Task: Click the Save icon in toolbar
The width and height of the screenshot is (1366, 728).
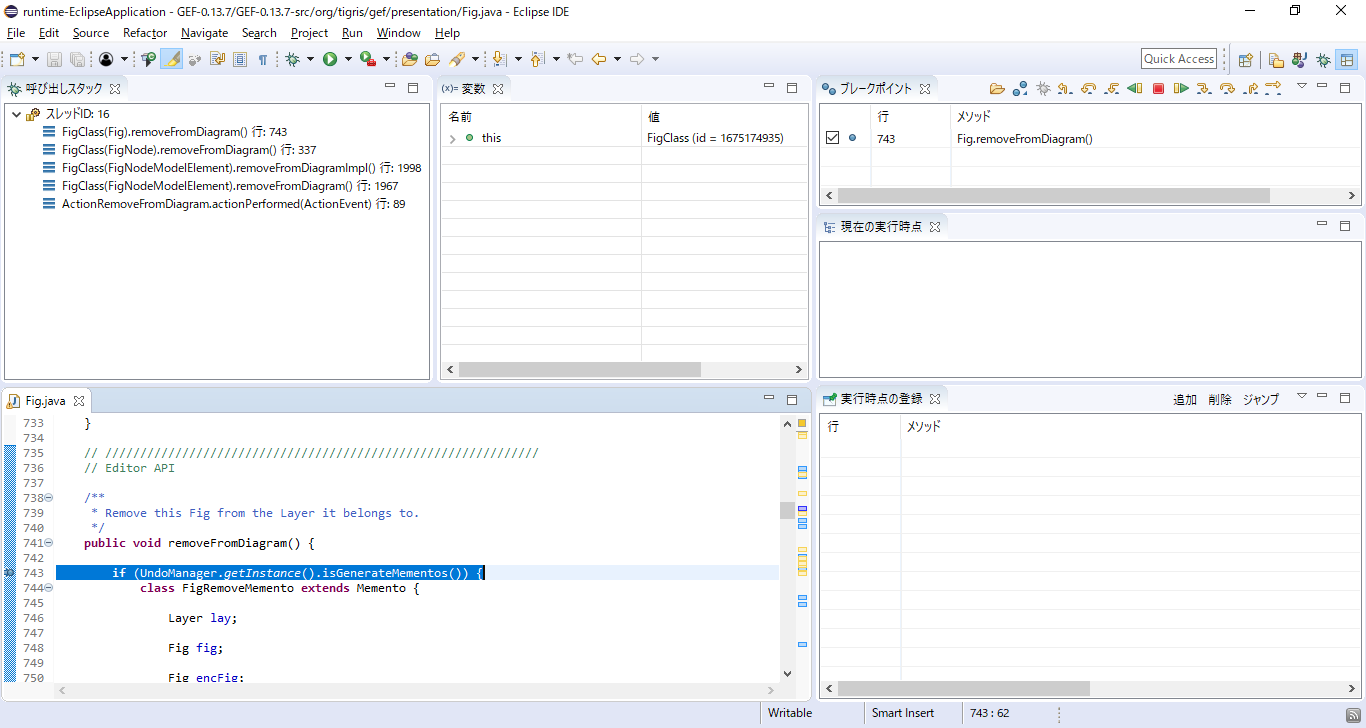Action: coord(54,59)
